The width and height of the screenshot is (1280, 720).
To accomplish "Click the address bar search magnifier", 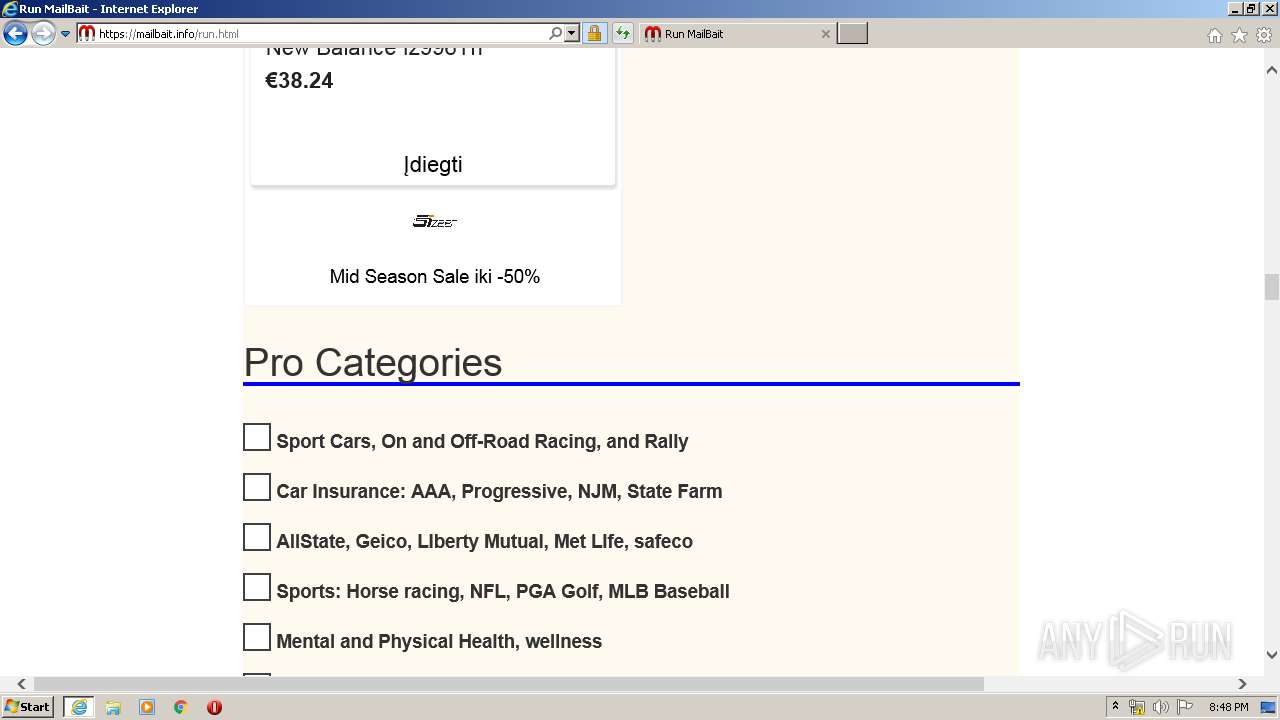I will coord(556,34).
